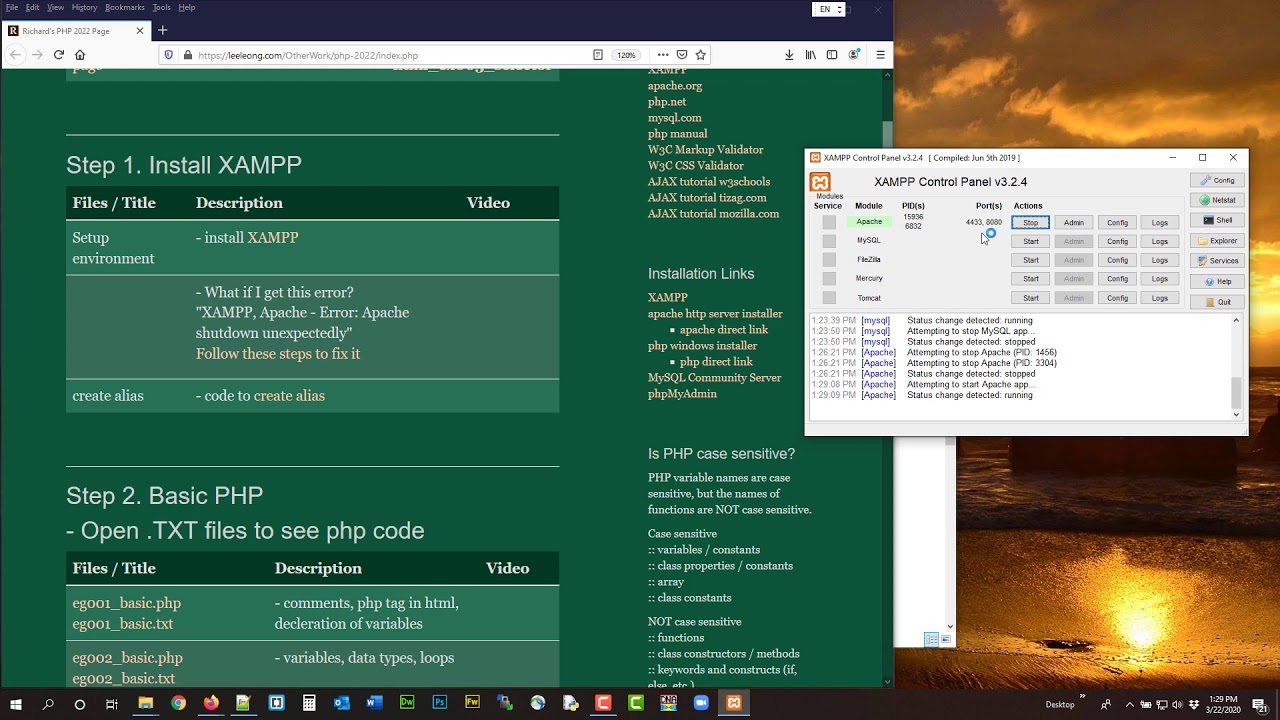Select Richard's PHP 2022 Page tab
Viewport: 1280px width, 720px height.
pyautogui.click(x=76, y=31)
